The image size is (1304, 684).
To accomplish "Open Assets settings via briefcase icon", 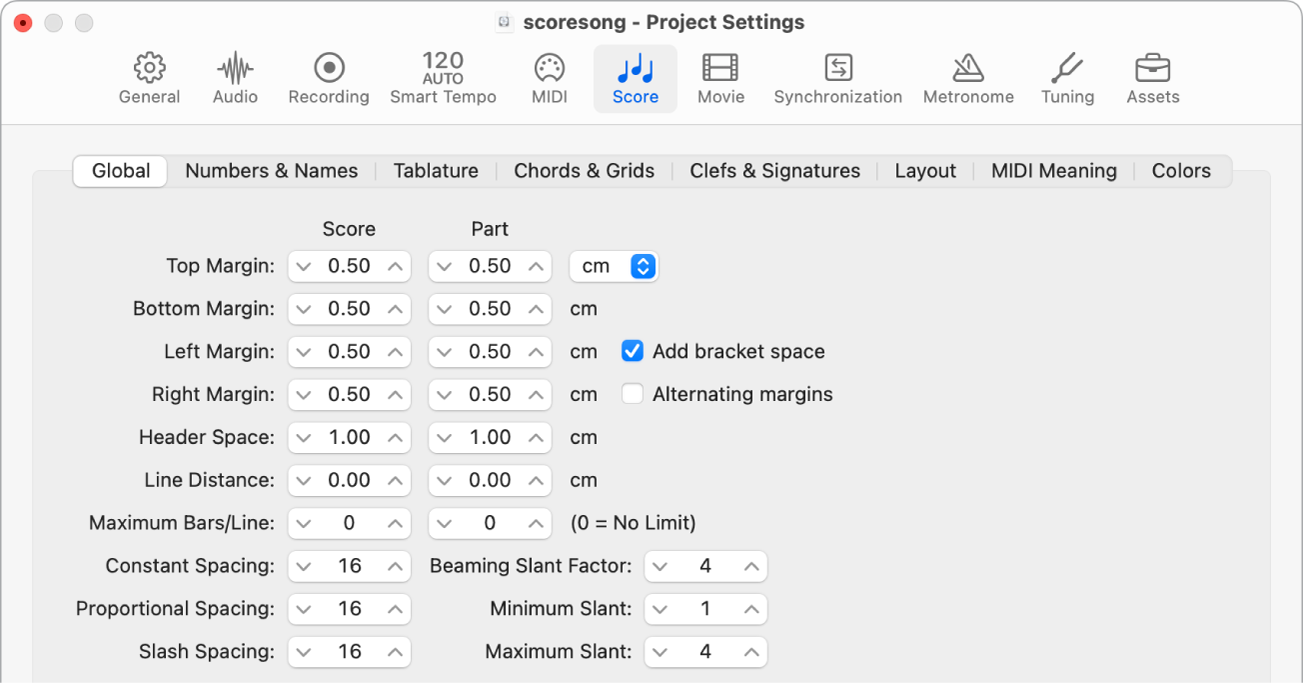I will tap(1152, 75).
